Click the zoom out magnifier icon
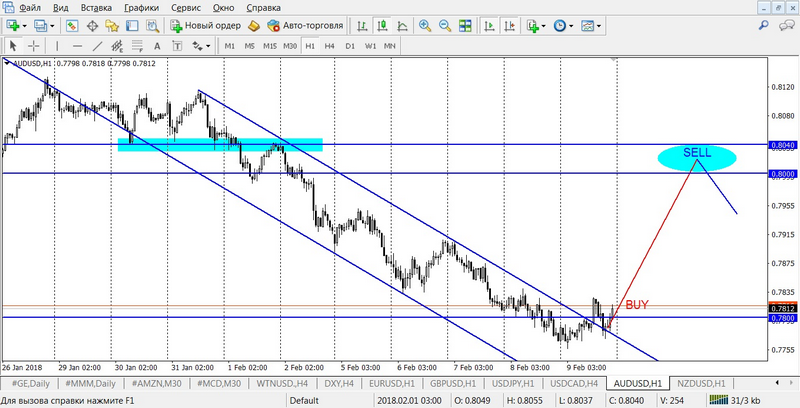This screenshot has width=800, height=408. point(444,25)
